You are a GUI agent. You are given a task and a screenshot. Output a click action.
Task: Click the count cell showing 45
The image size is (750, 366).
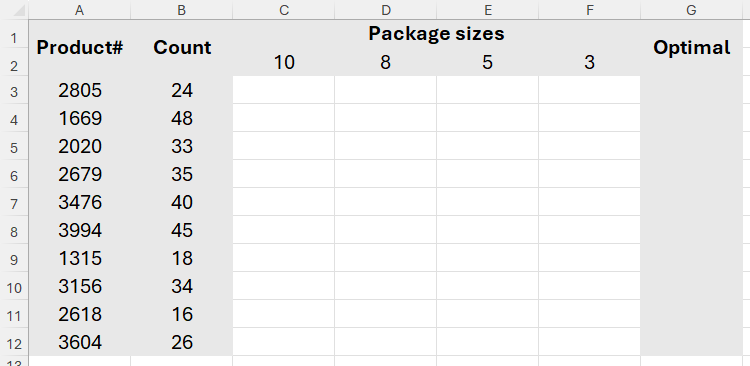(x=182, y=230)
